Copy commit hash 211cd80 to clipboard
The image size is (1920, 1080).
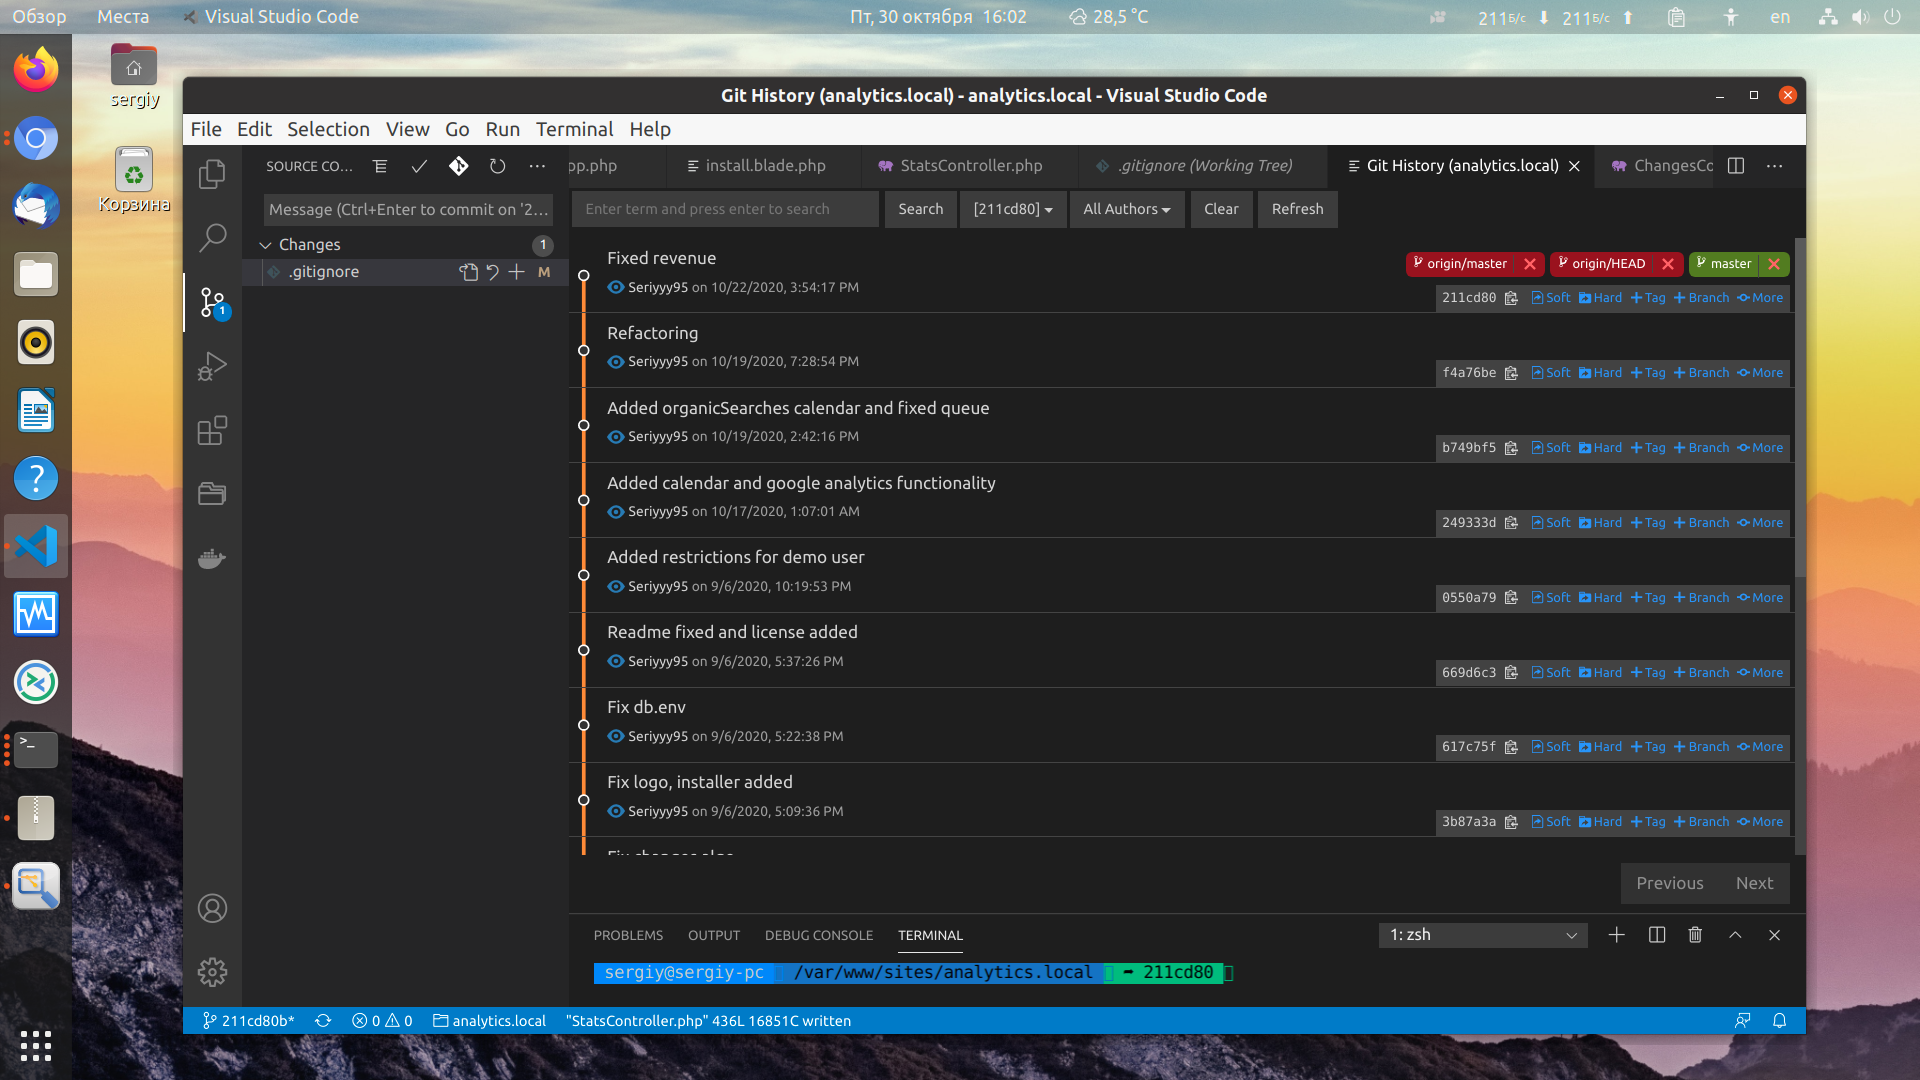tap(1511, 298)
